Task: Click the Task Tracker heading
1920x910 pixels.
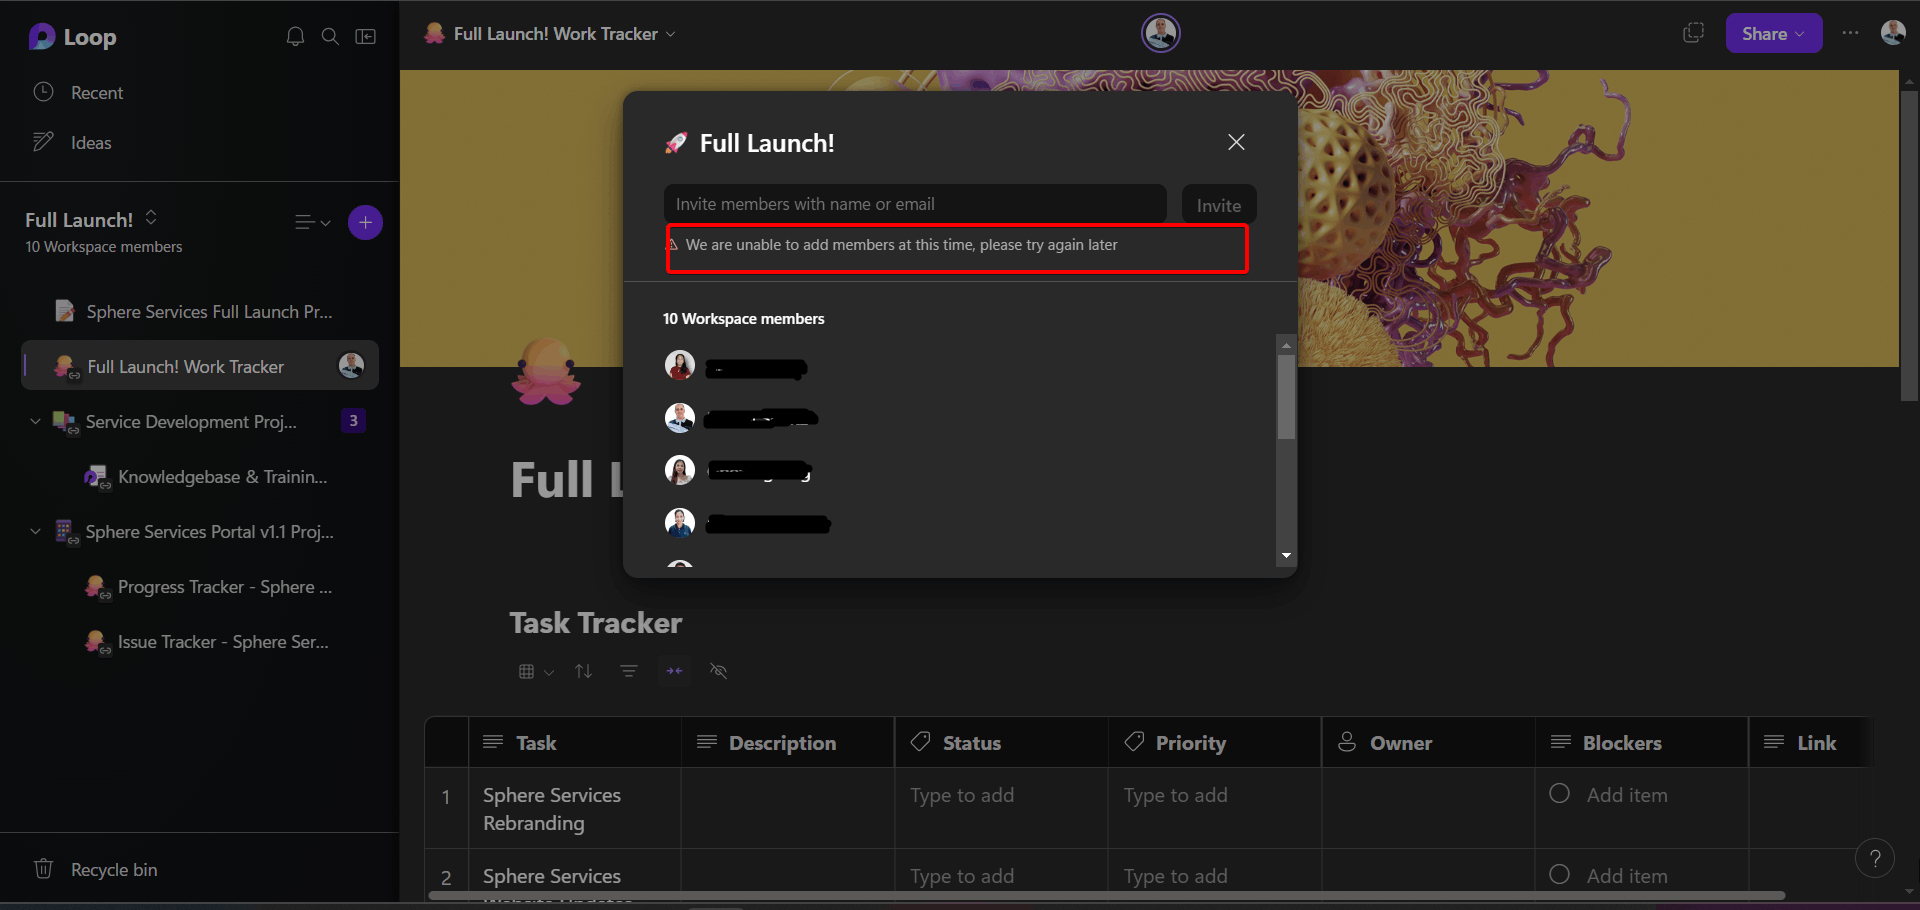Action: [x=596, y=623]
